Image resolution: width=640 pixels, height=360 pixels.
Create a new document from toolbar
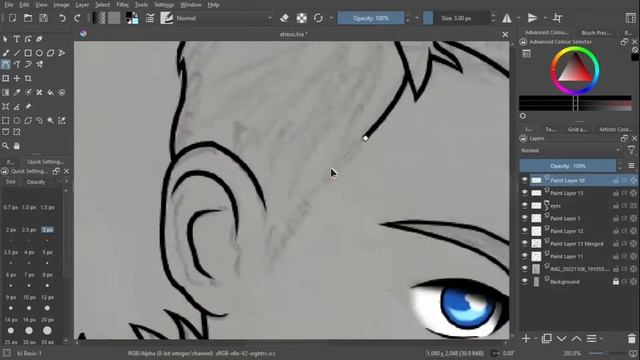(x=12, y=18)
